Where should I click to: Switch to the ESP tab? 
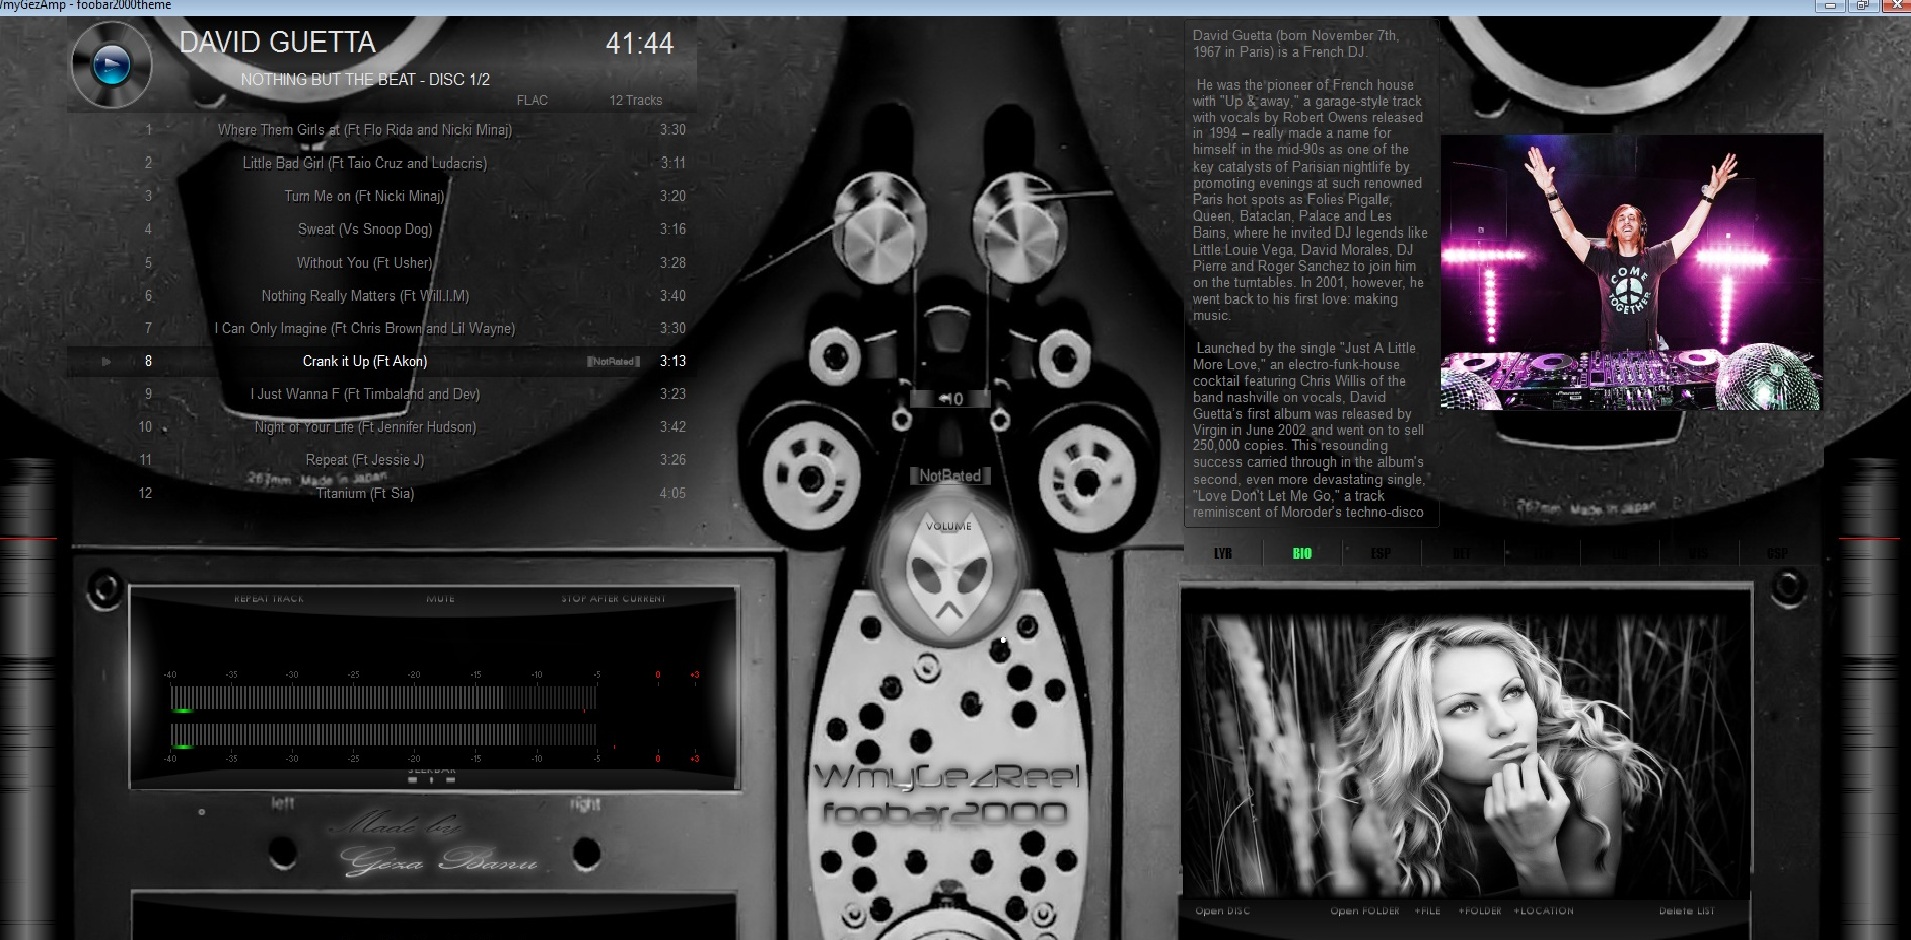[1381, 553]
